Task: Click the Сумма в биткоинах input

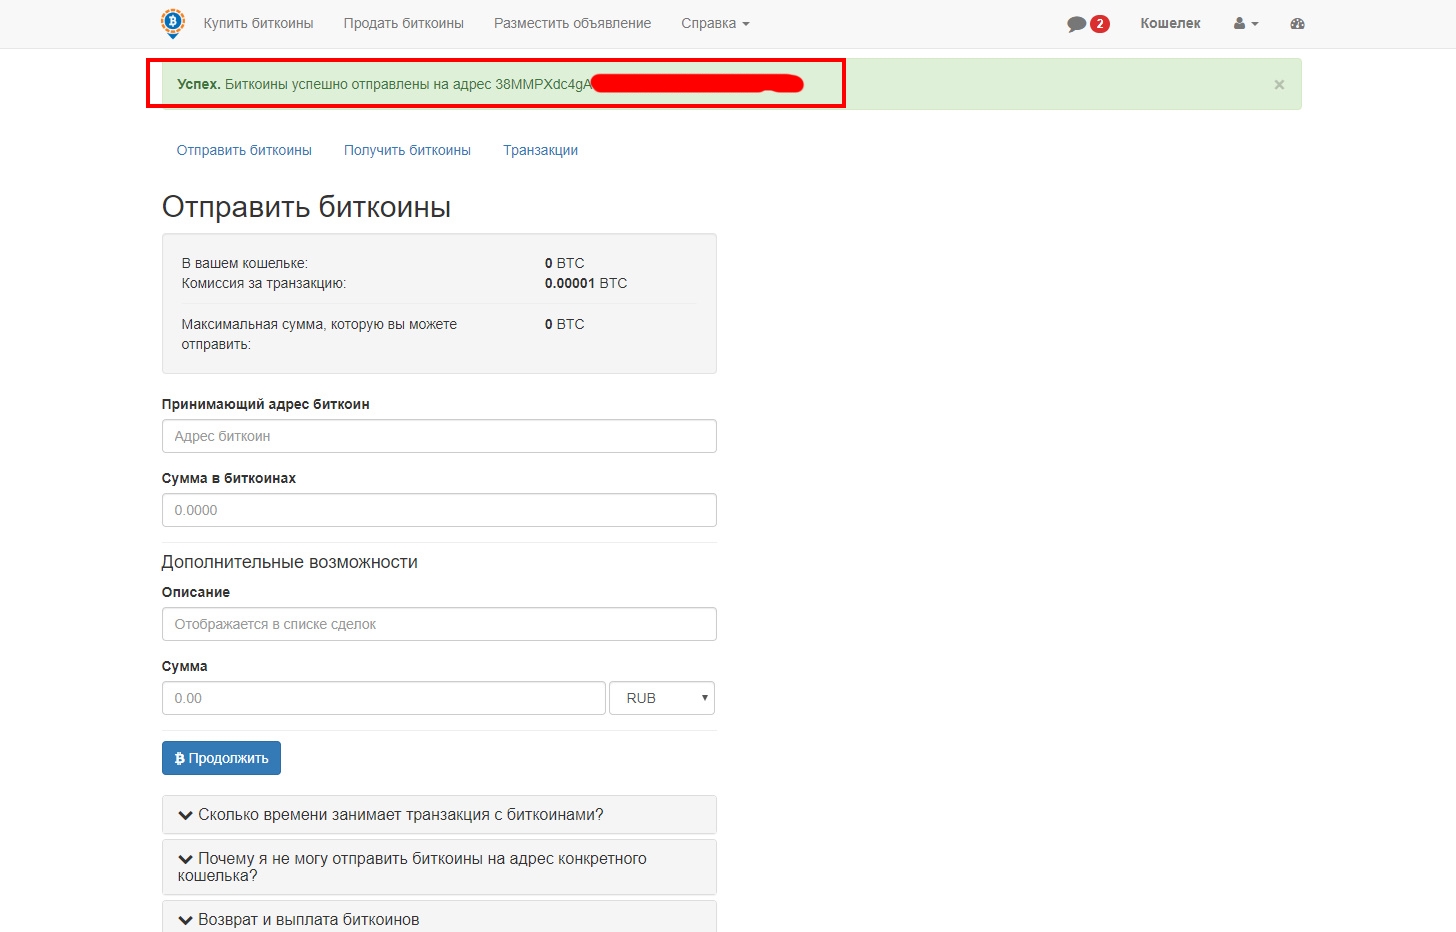Action: click(439, 510)
